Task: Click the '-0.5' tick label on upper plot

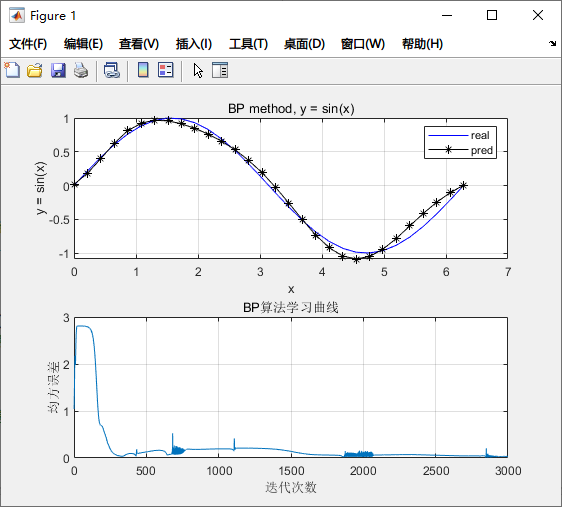Action: (x=59, y=220)
